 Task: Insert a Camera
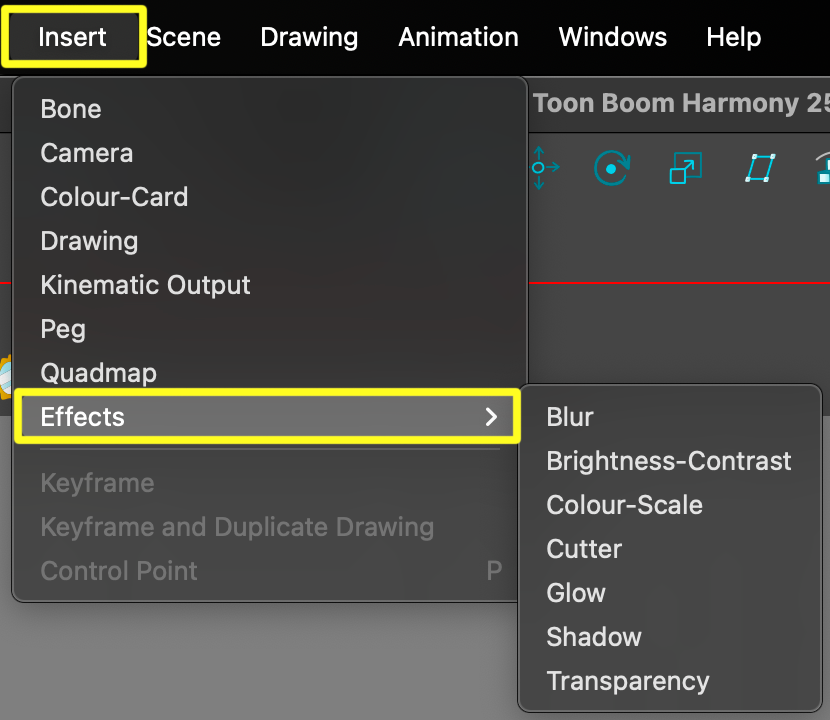(86, 152)
